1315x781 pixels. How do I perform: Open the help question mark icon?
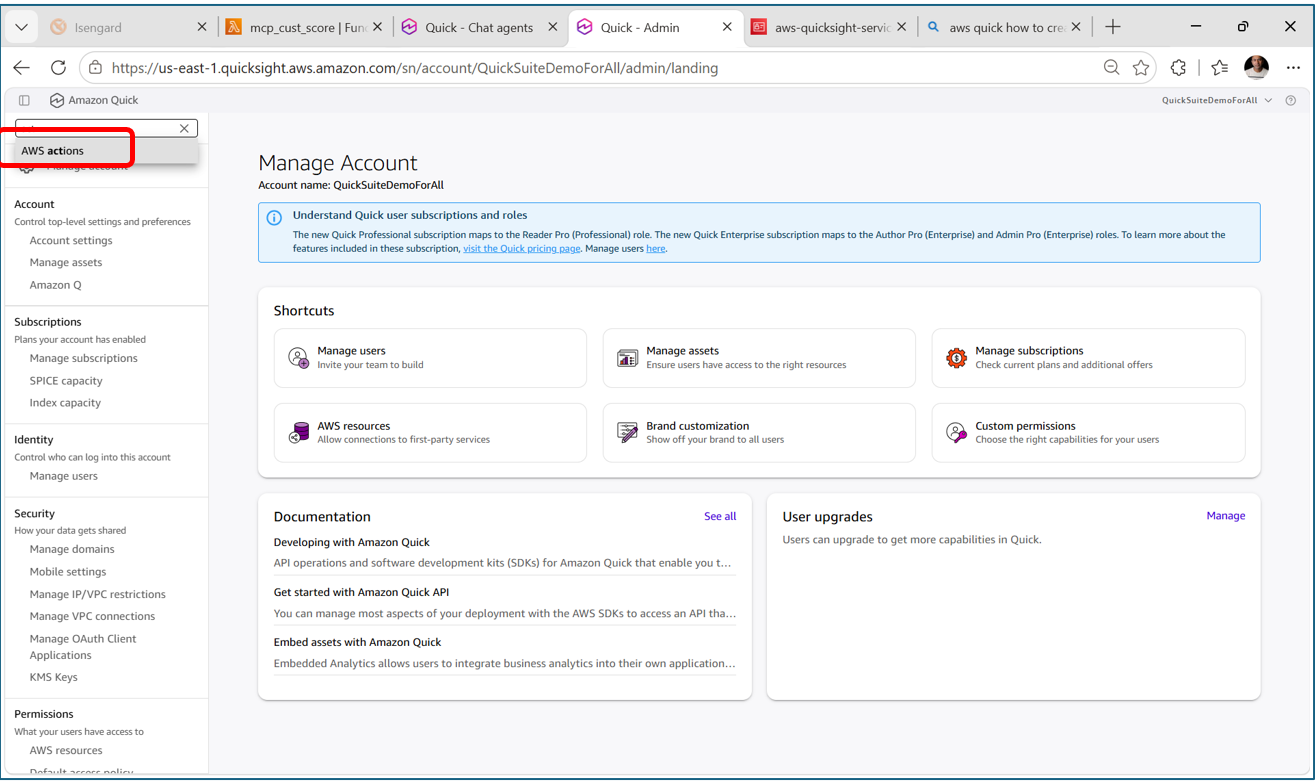(x=1290, y=100)
